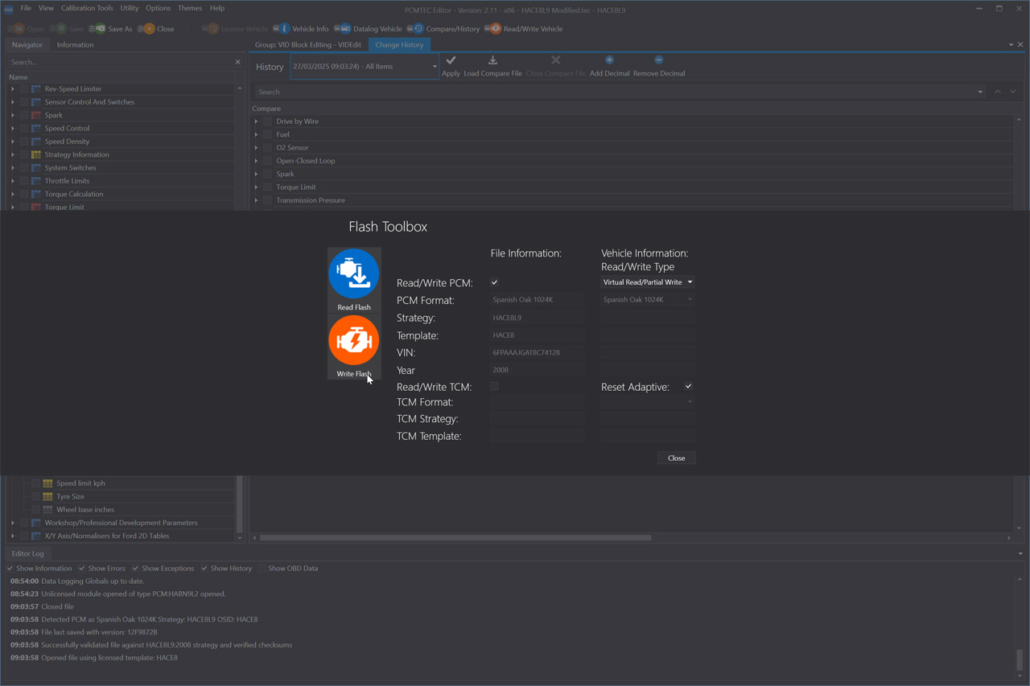Open the View menu
The height and width of the screenshot is (686, 1030).
46,8
